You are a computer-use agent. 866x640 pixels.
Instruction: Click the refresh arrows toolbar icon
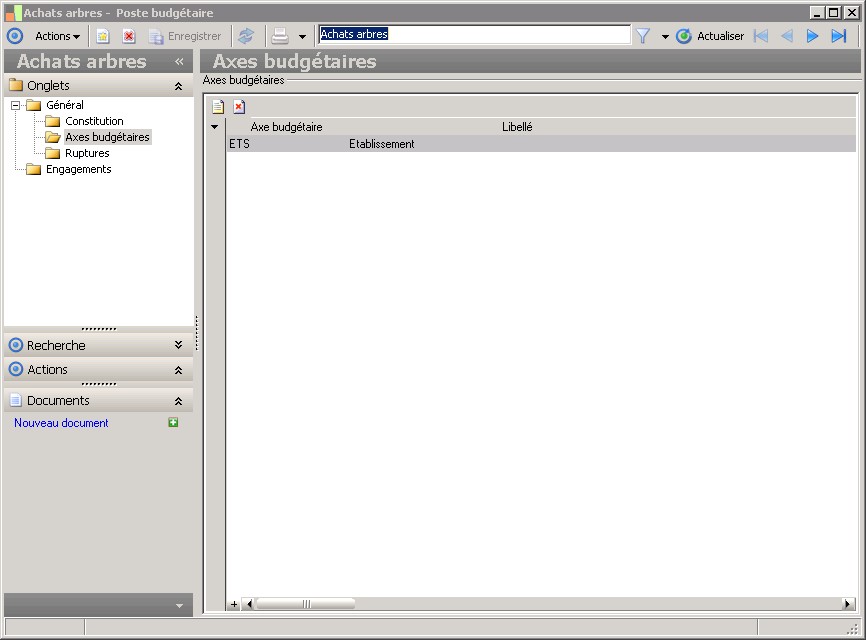coord(246,36)
